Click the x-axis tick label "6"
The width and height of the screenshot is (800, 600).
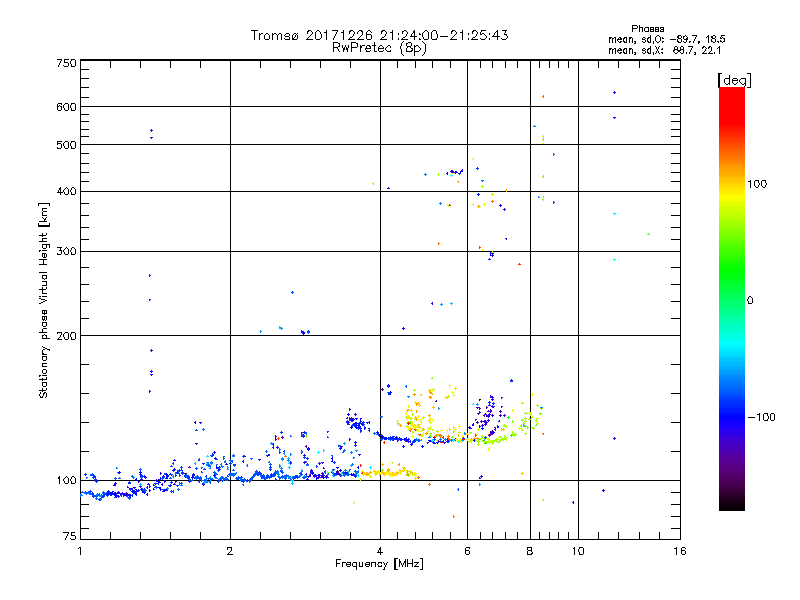[467, 551]
